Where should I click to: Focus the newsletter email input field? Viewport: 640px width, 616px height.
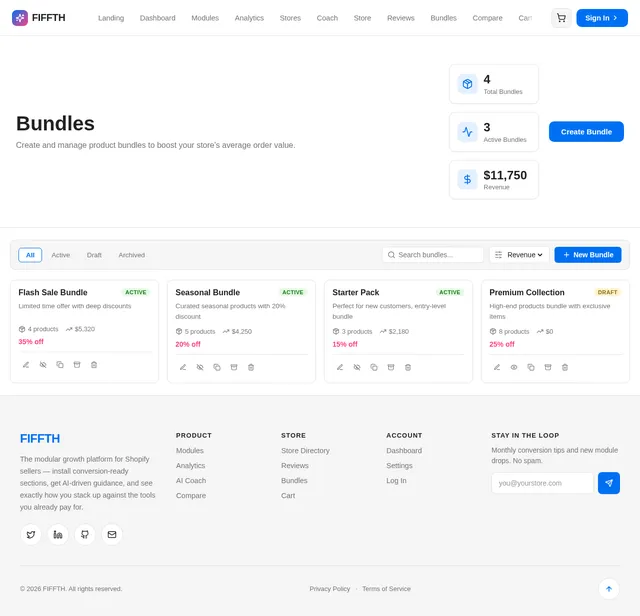(x=542, y=483)
